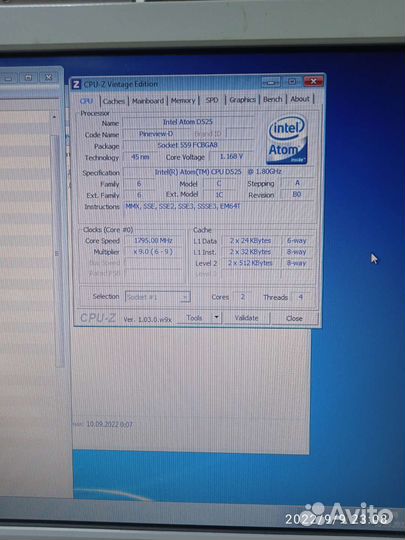Viewport: 405px width, 540px height.
Task: Click the Threads value field
Action: tap(301, 297)
